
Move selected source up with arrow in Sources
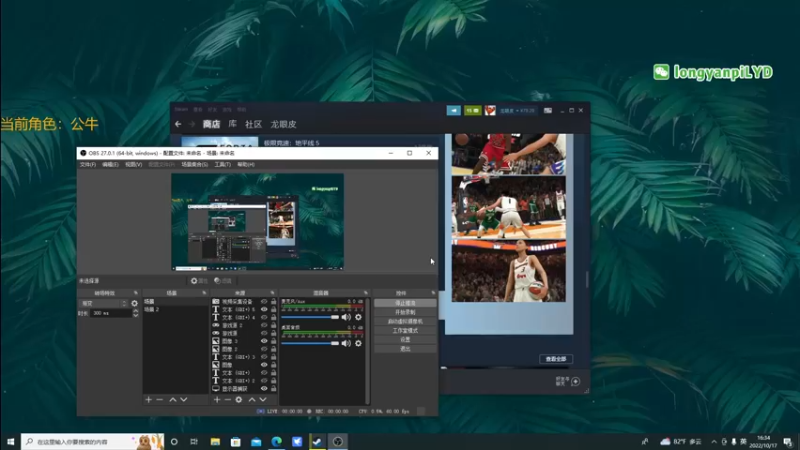(252, 399)
